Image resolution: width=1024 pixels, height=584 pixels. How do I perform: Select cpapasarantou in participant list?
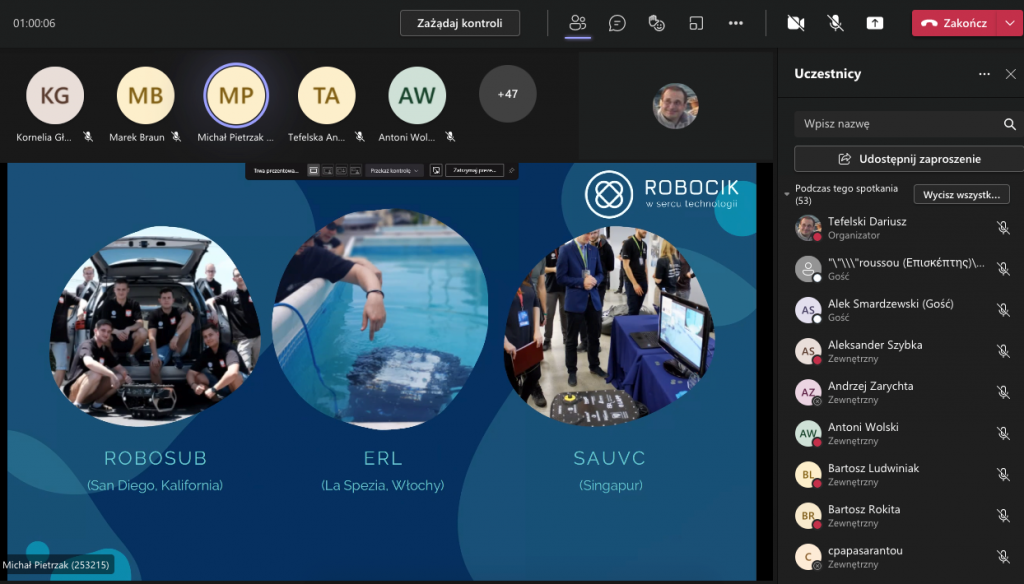904,557
